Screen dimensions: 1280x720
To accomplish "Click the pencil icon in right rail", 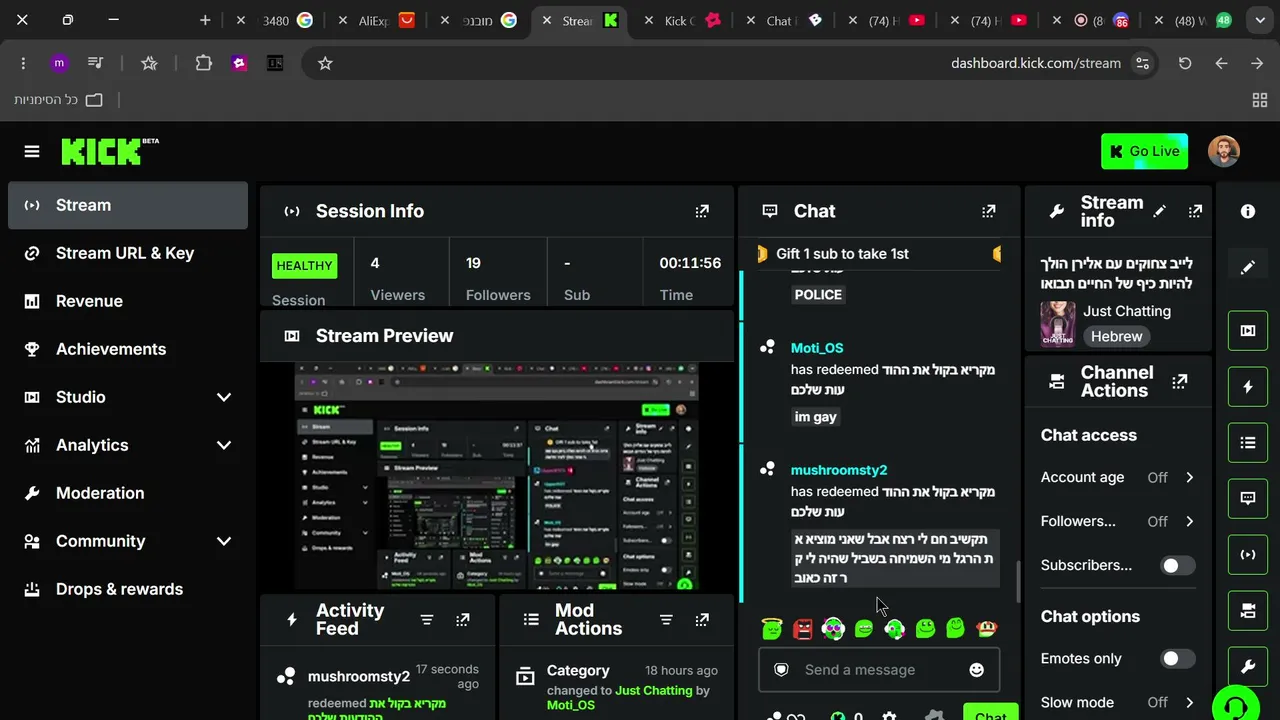I will tap(1248, 268).
